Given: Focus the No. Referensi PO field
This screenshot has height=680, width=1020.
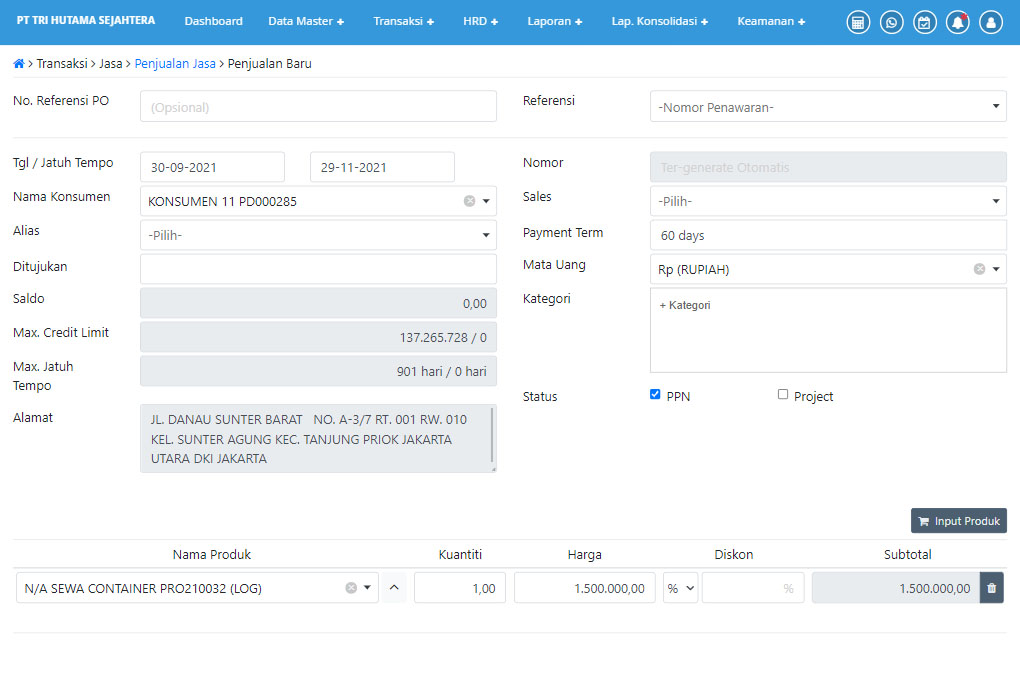Looking at the screenshot, I should pyautogui.click(x=318, y=106).
